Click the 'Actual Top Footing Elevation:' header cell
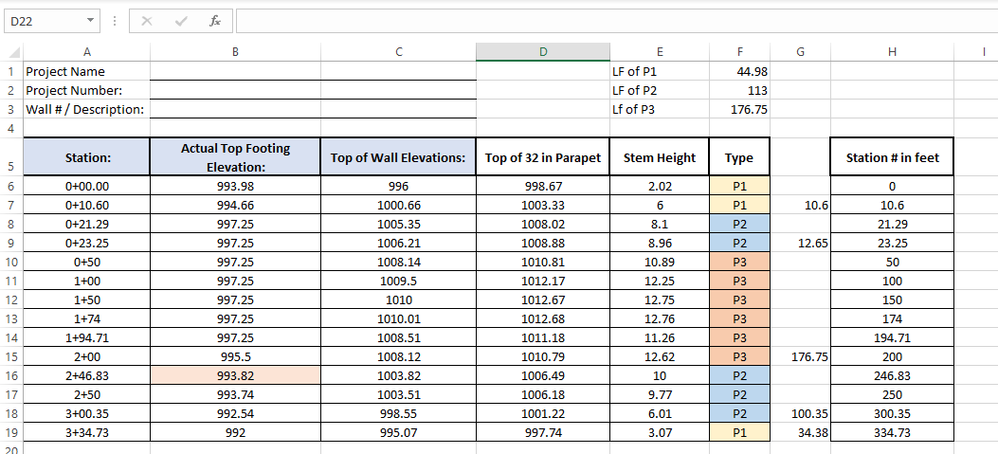The width and height of the screenshot is (998, 454). [235, 157]
